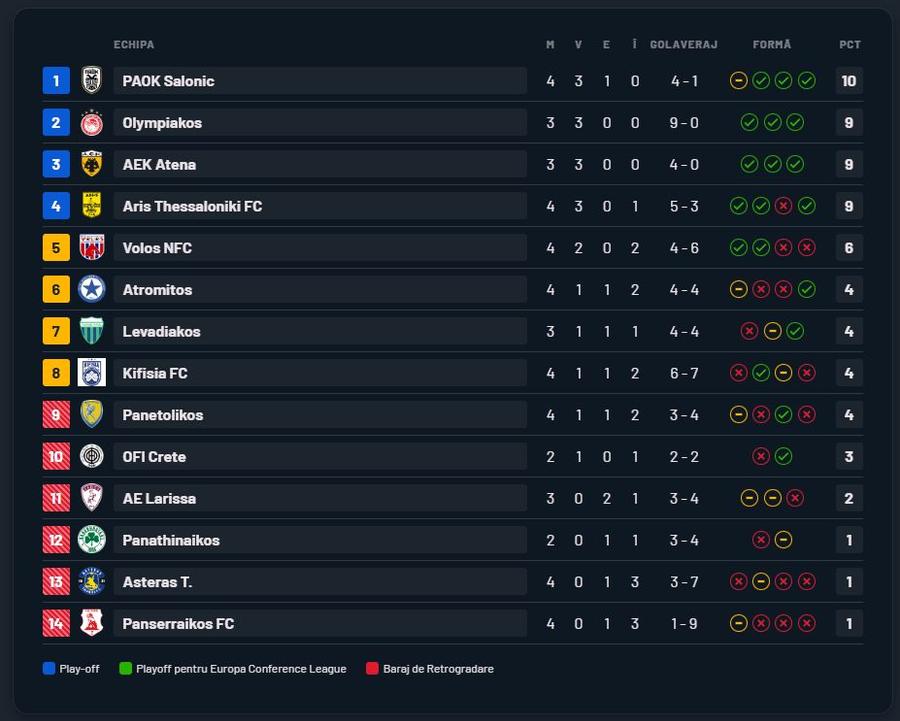Screen dimensions: 900x721
Task: Click the Panathinaikos clover crest
Action: pyautogui.click(x=92, y=540)
